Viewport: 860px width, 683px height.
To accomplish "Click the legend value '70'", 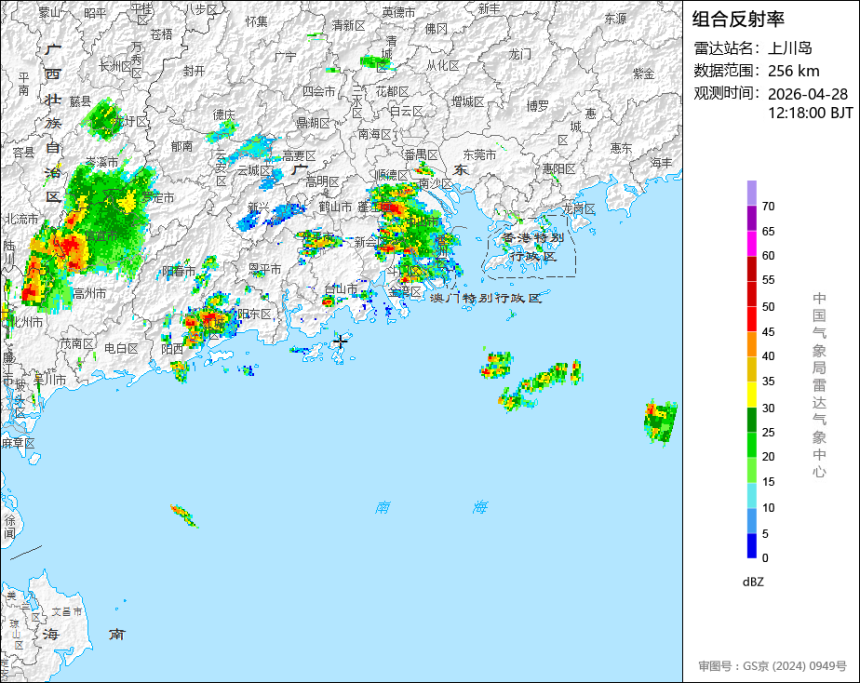I will point(768,206).
